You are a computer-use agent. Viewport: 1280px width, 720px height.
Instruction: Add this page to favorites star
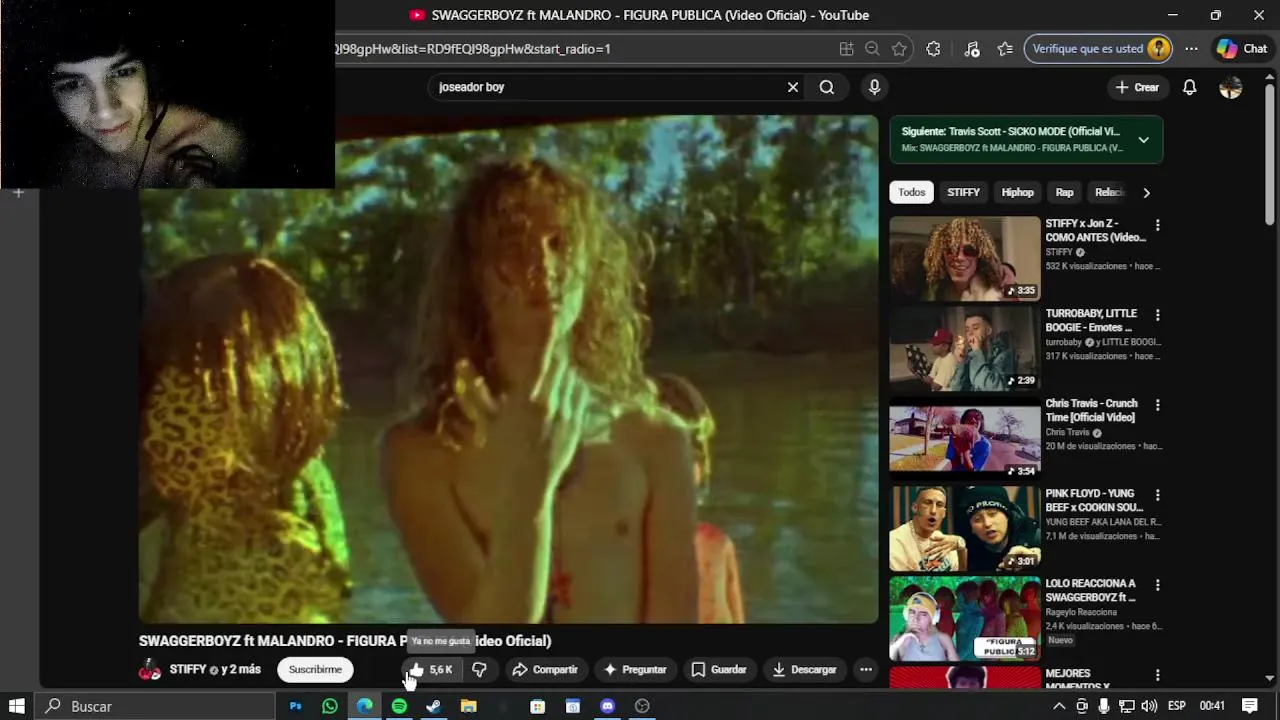pos(899,49)
